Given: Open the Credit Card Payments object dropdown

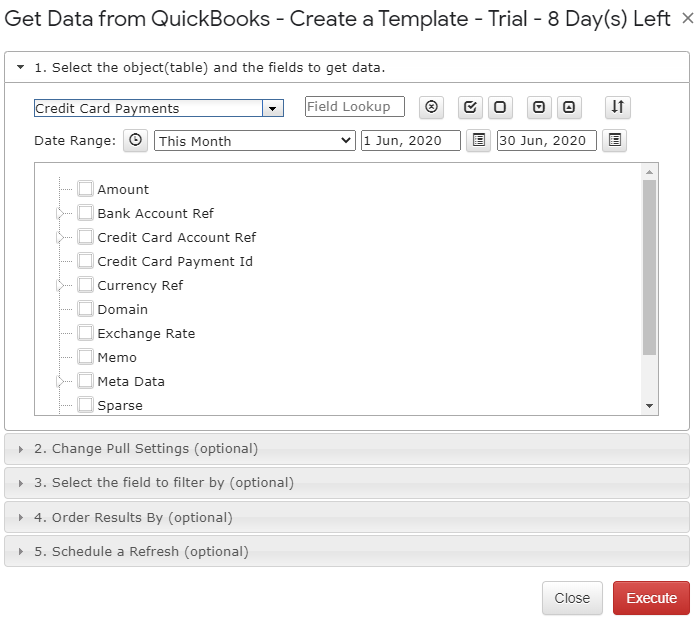Looking at the screenshot, I should point(272,108).
